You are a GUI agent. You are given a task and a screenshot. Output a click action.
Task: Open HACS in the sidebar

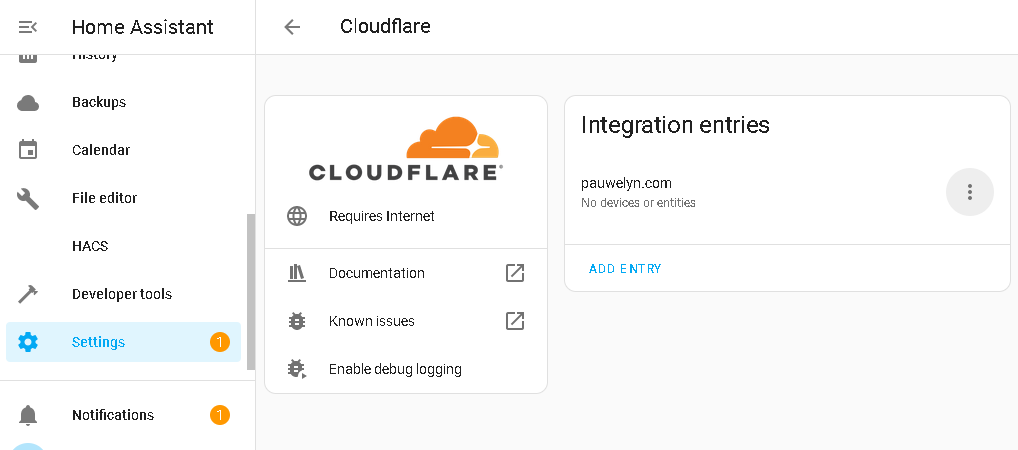(123, 246)
